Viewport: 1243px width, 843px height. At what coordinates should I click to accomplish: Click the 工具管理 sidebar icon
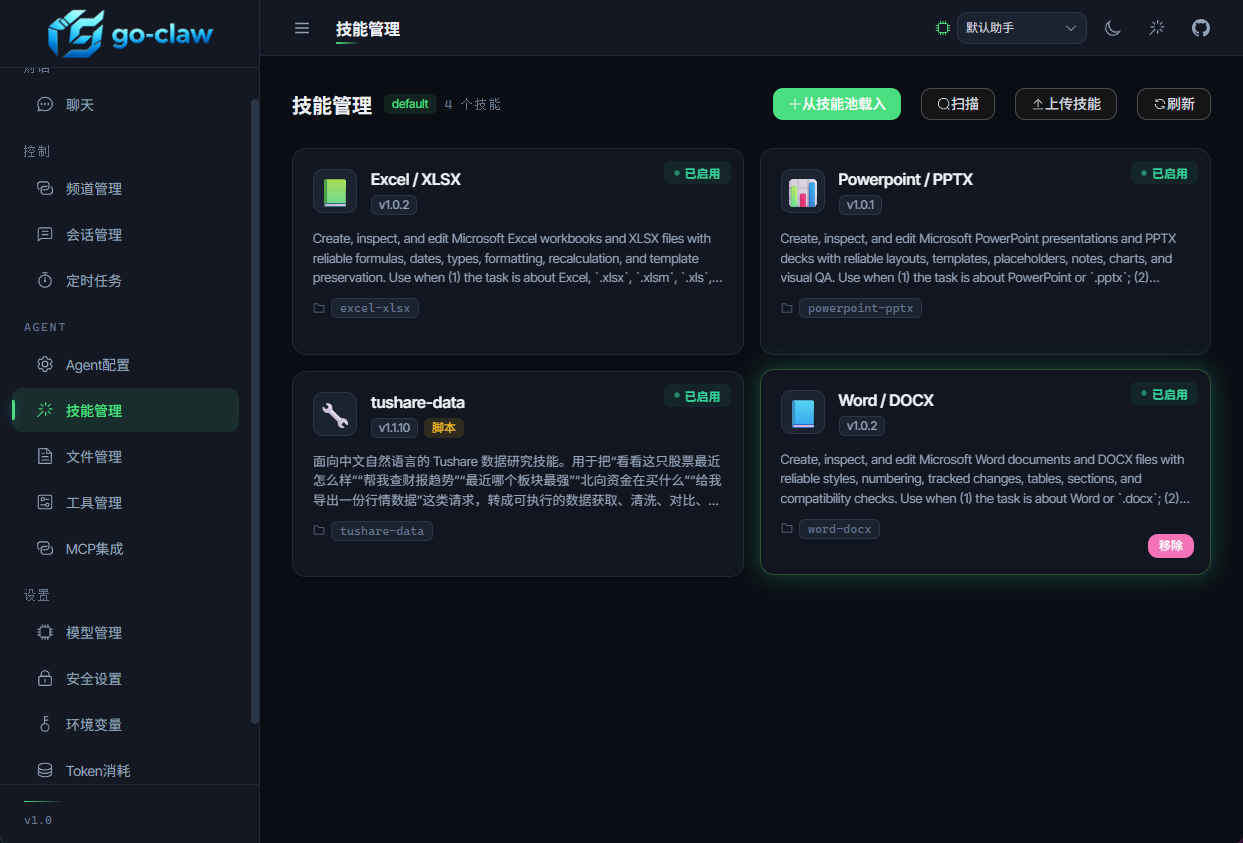pos(45,502)
